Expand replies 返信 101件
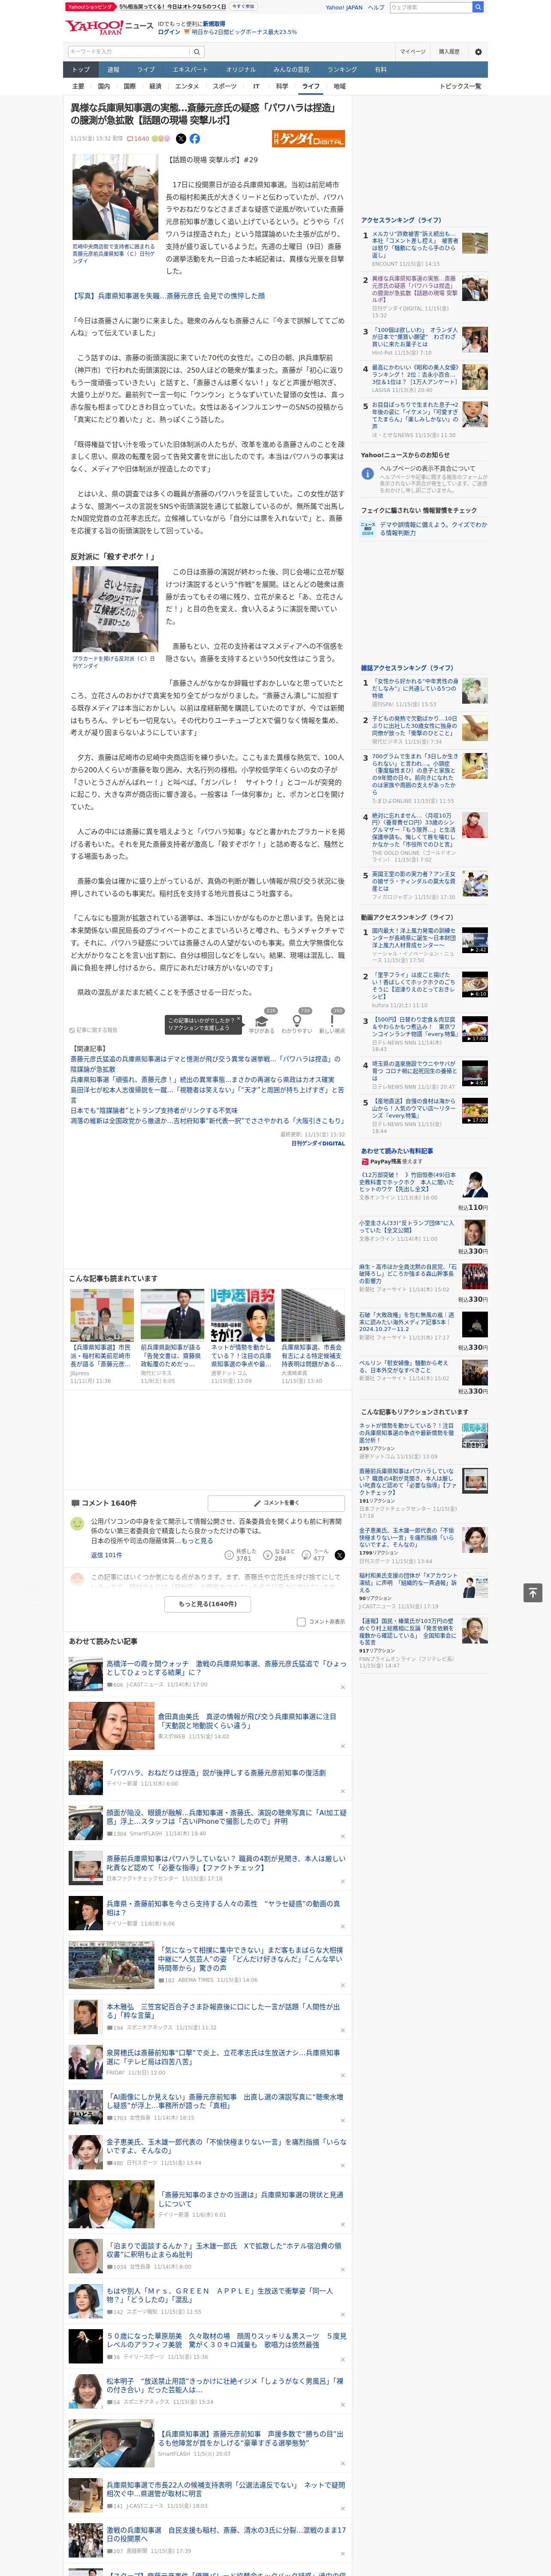This screenshot has width=551, height=2576. [106, 1555]
